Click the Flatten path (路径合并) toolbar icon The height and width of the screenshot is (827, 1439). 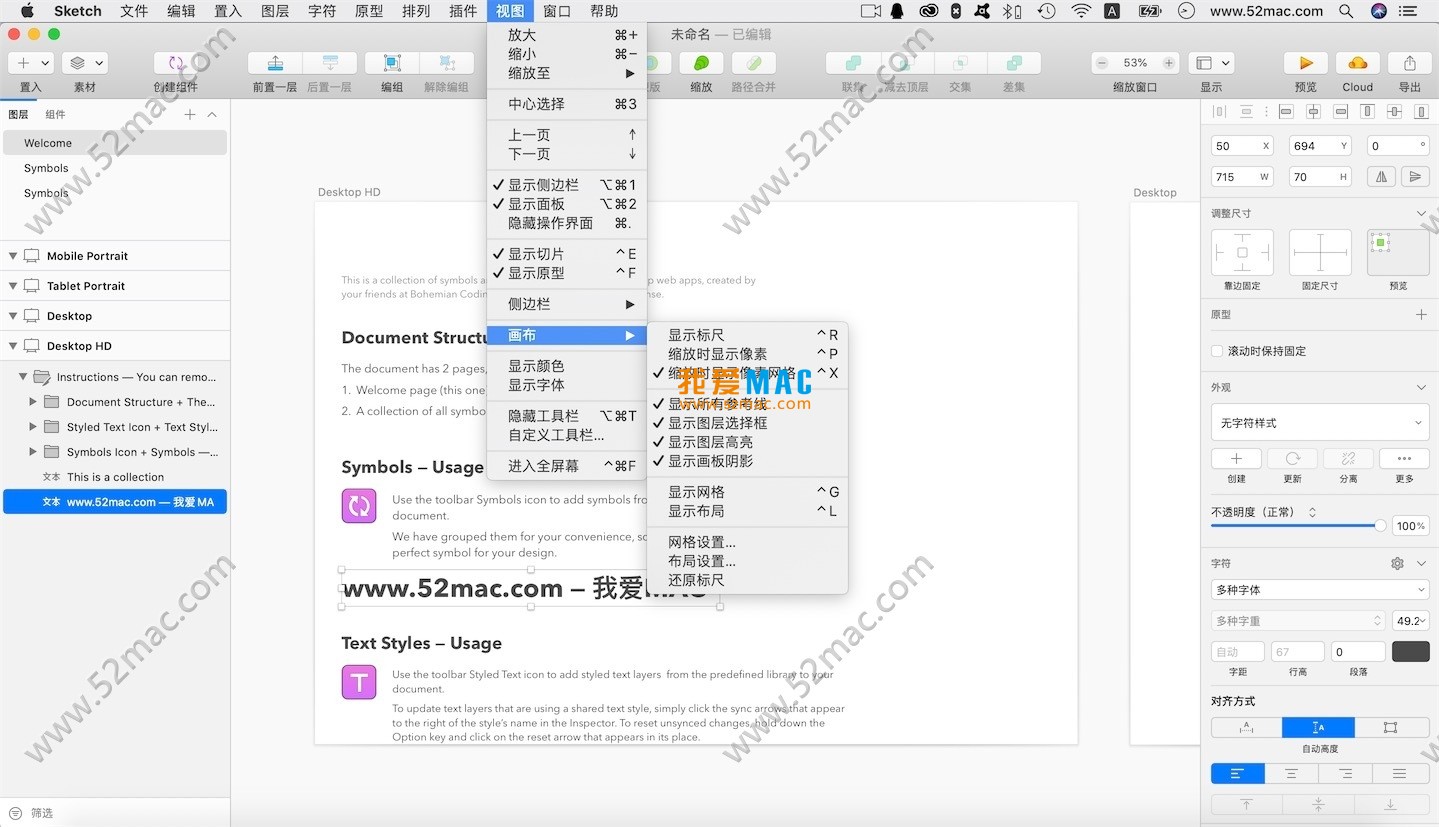(x=753, y=63)
